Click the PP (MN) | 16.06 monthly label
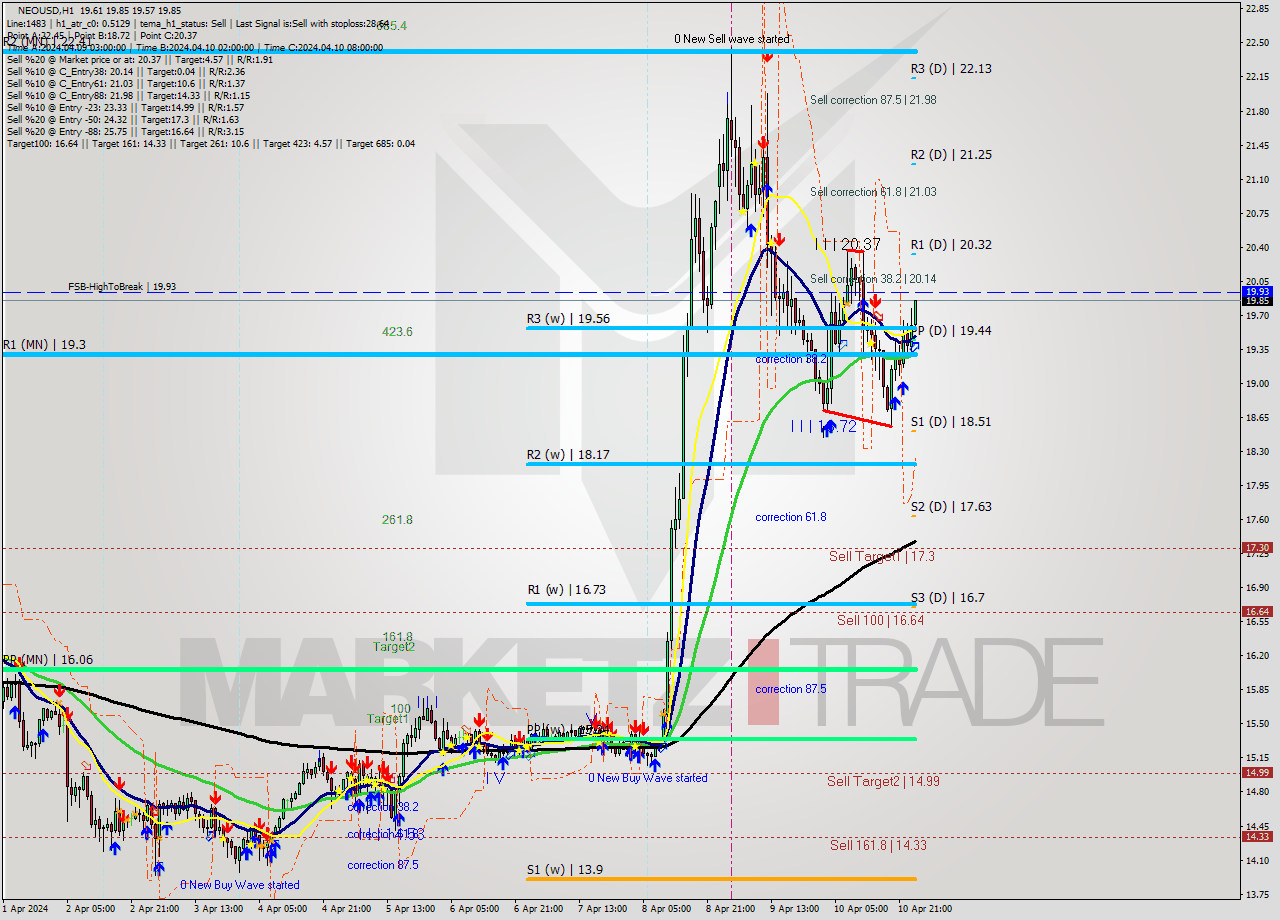1280x920 pixels. pyautogui.click(x=48, y=660)
